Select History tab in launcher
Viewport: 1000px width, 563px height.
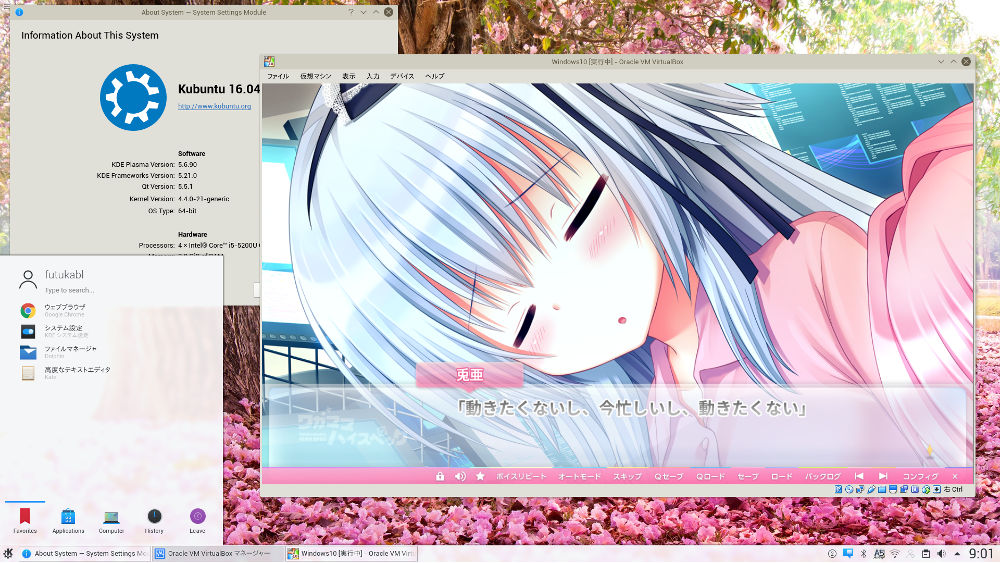154,519
